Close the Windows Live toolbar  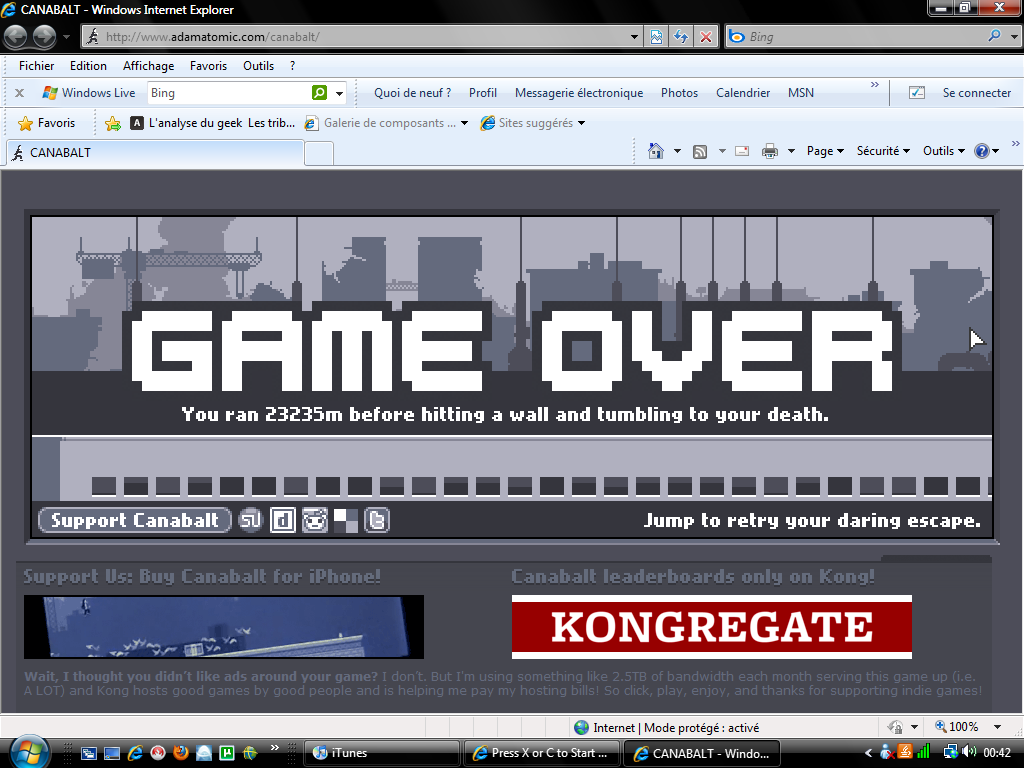[x=20, y=93]
